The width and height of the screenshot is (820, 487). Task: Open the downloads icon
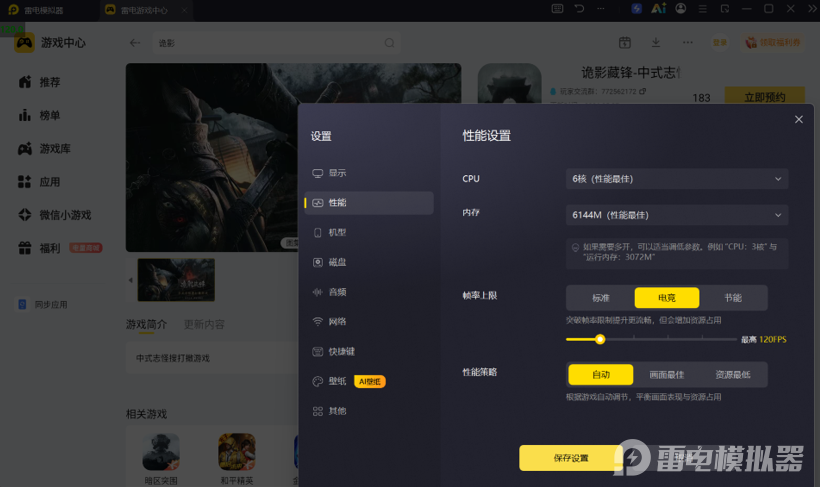[x=656, y=42]
